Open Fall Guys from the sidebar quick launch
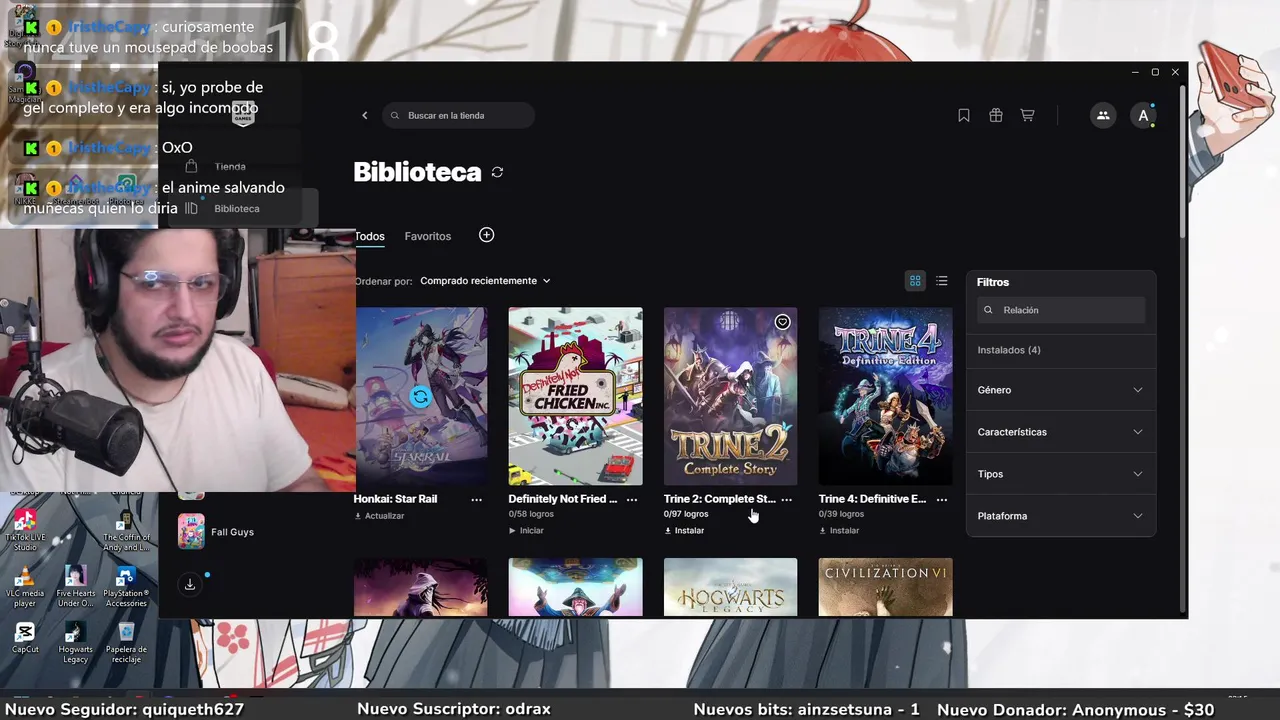The image size is (1280, 720). [x=216, y=532]
